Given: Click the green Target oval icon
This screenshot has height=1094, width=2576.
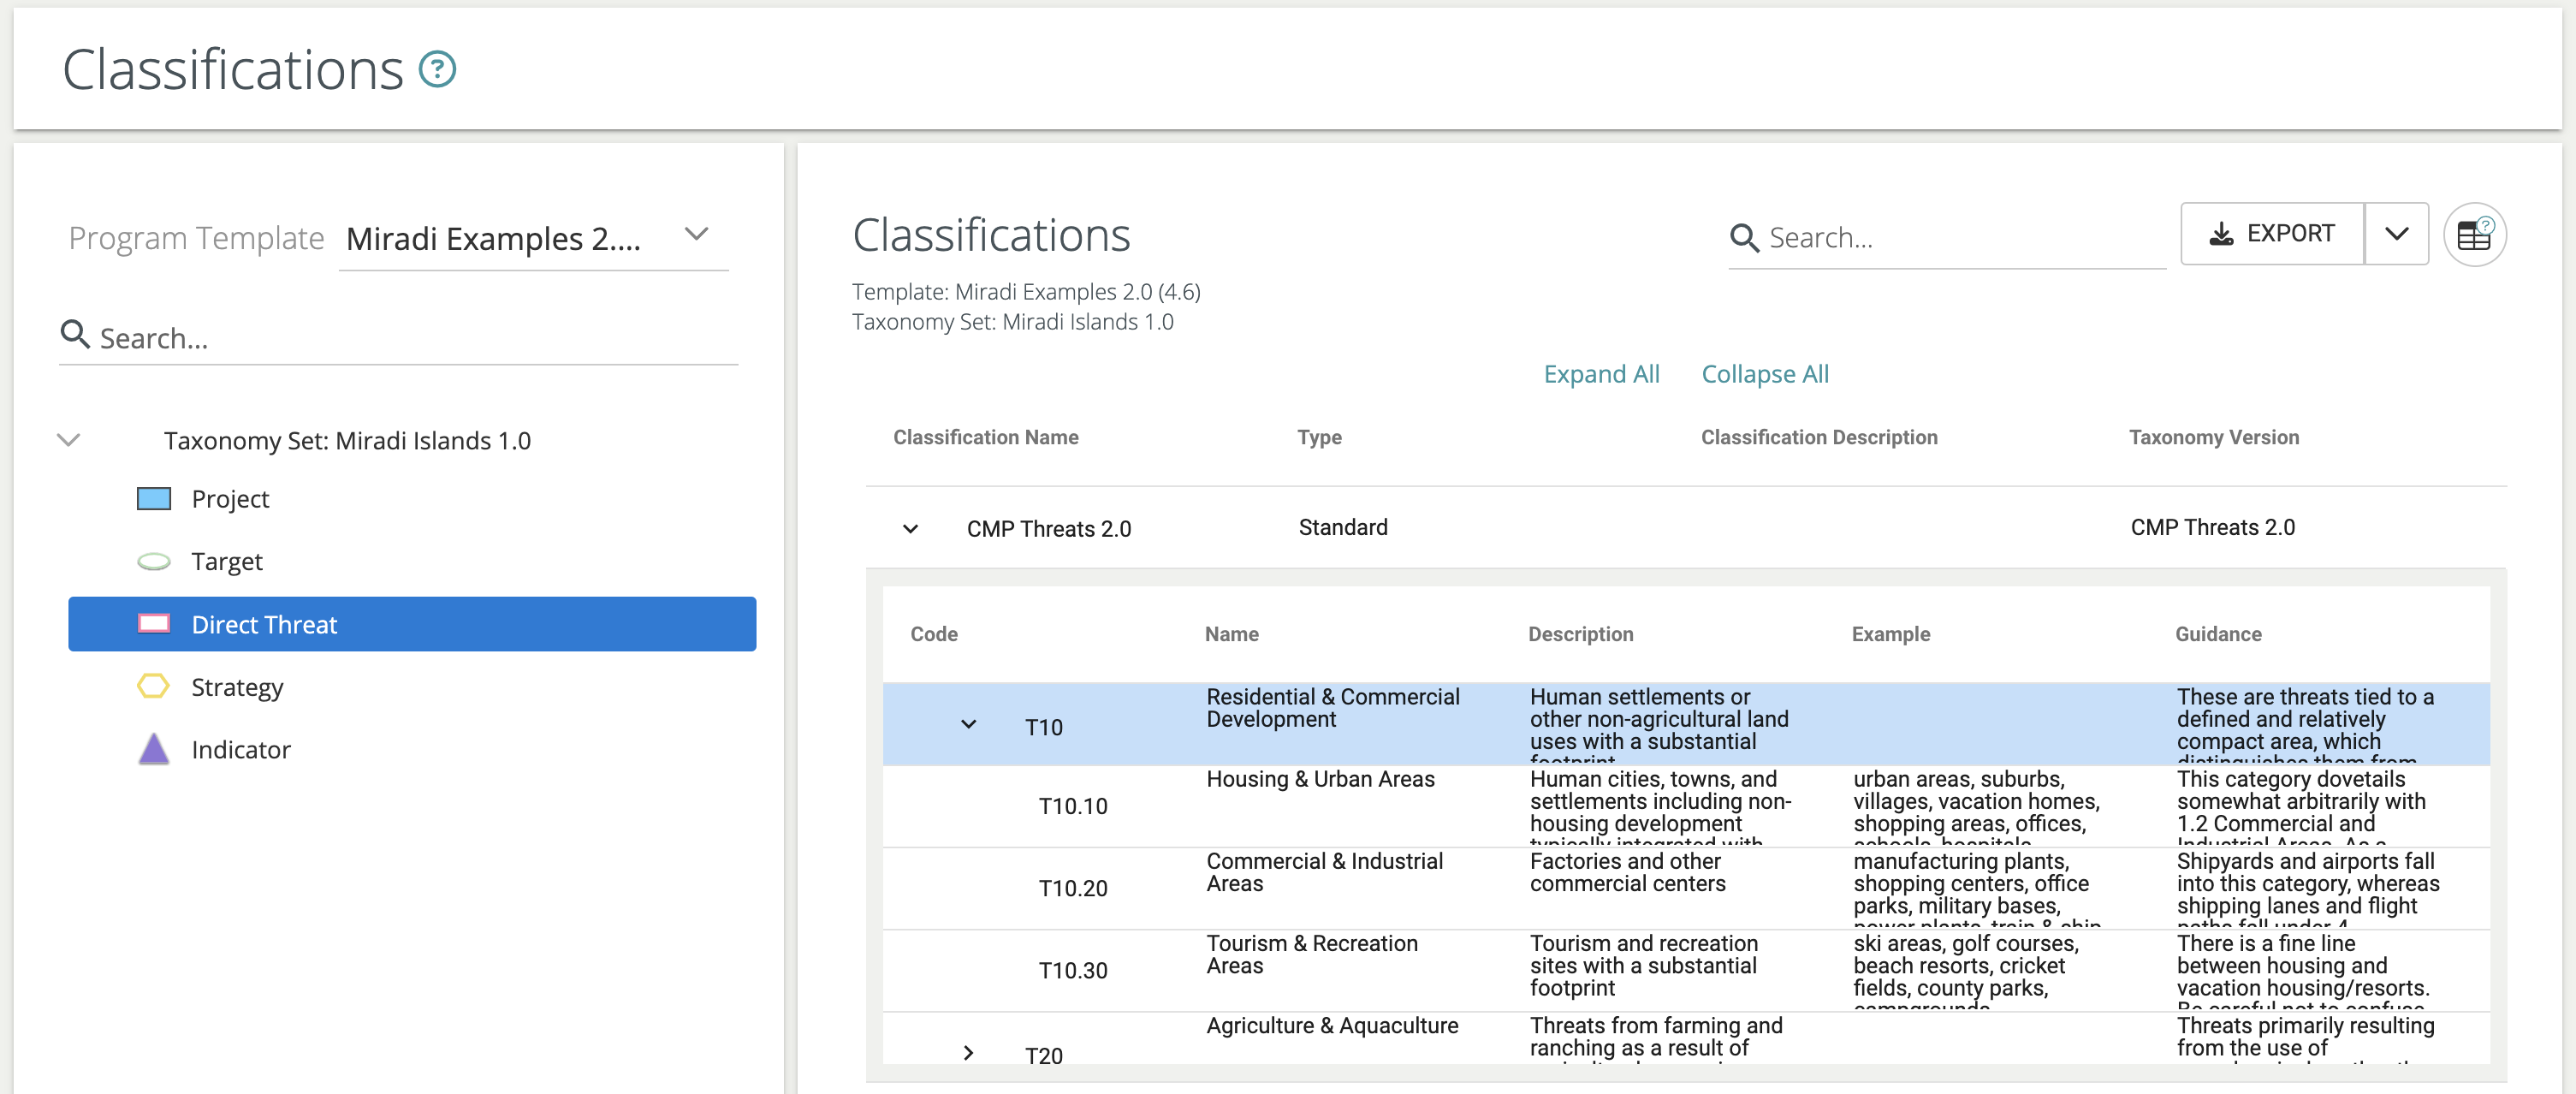Looking at the screenshot, I should click(x=153, y=562).
